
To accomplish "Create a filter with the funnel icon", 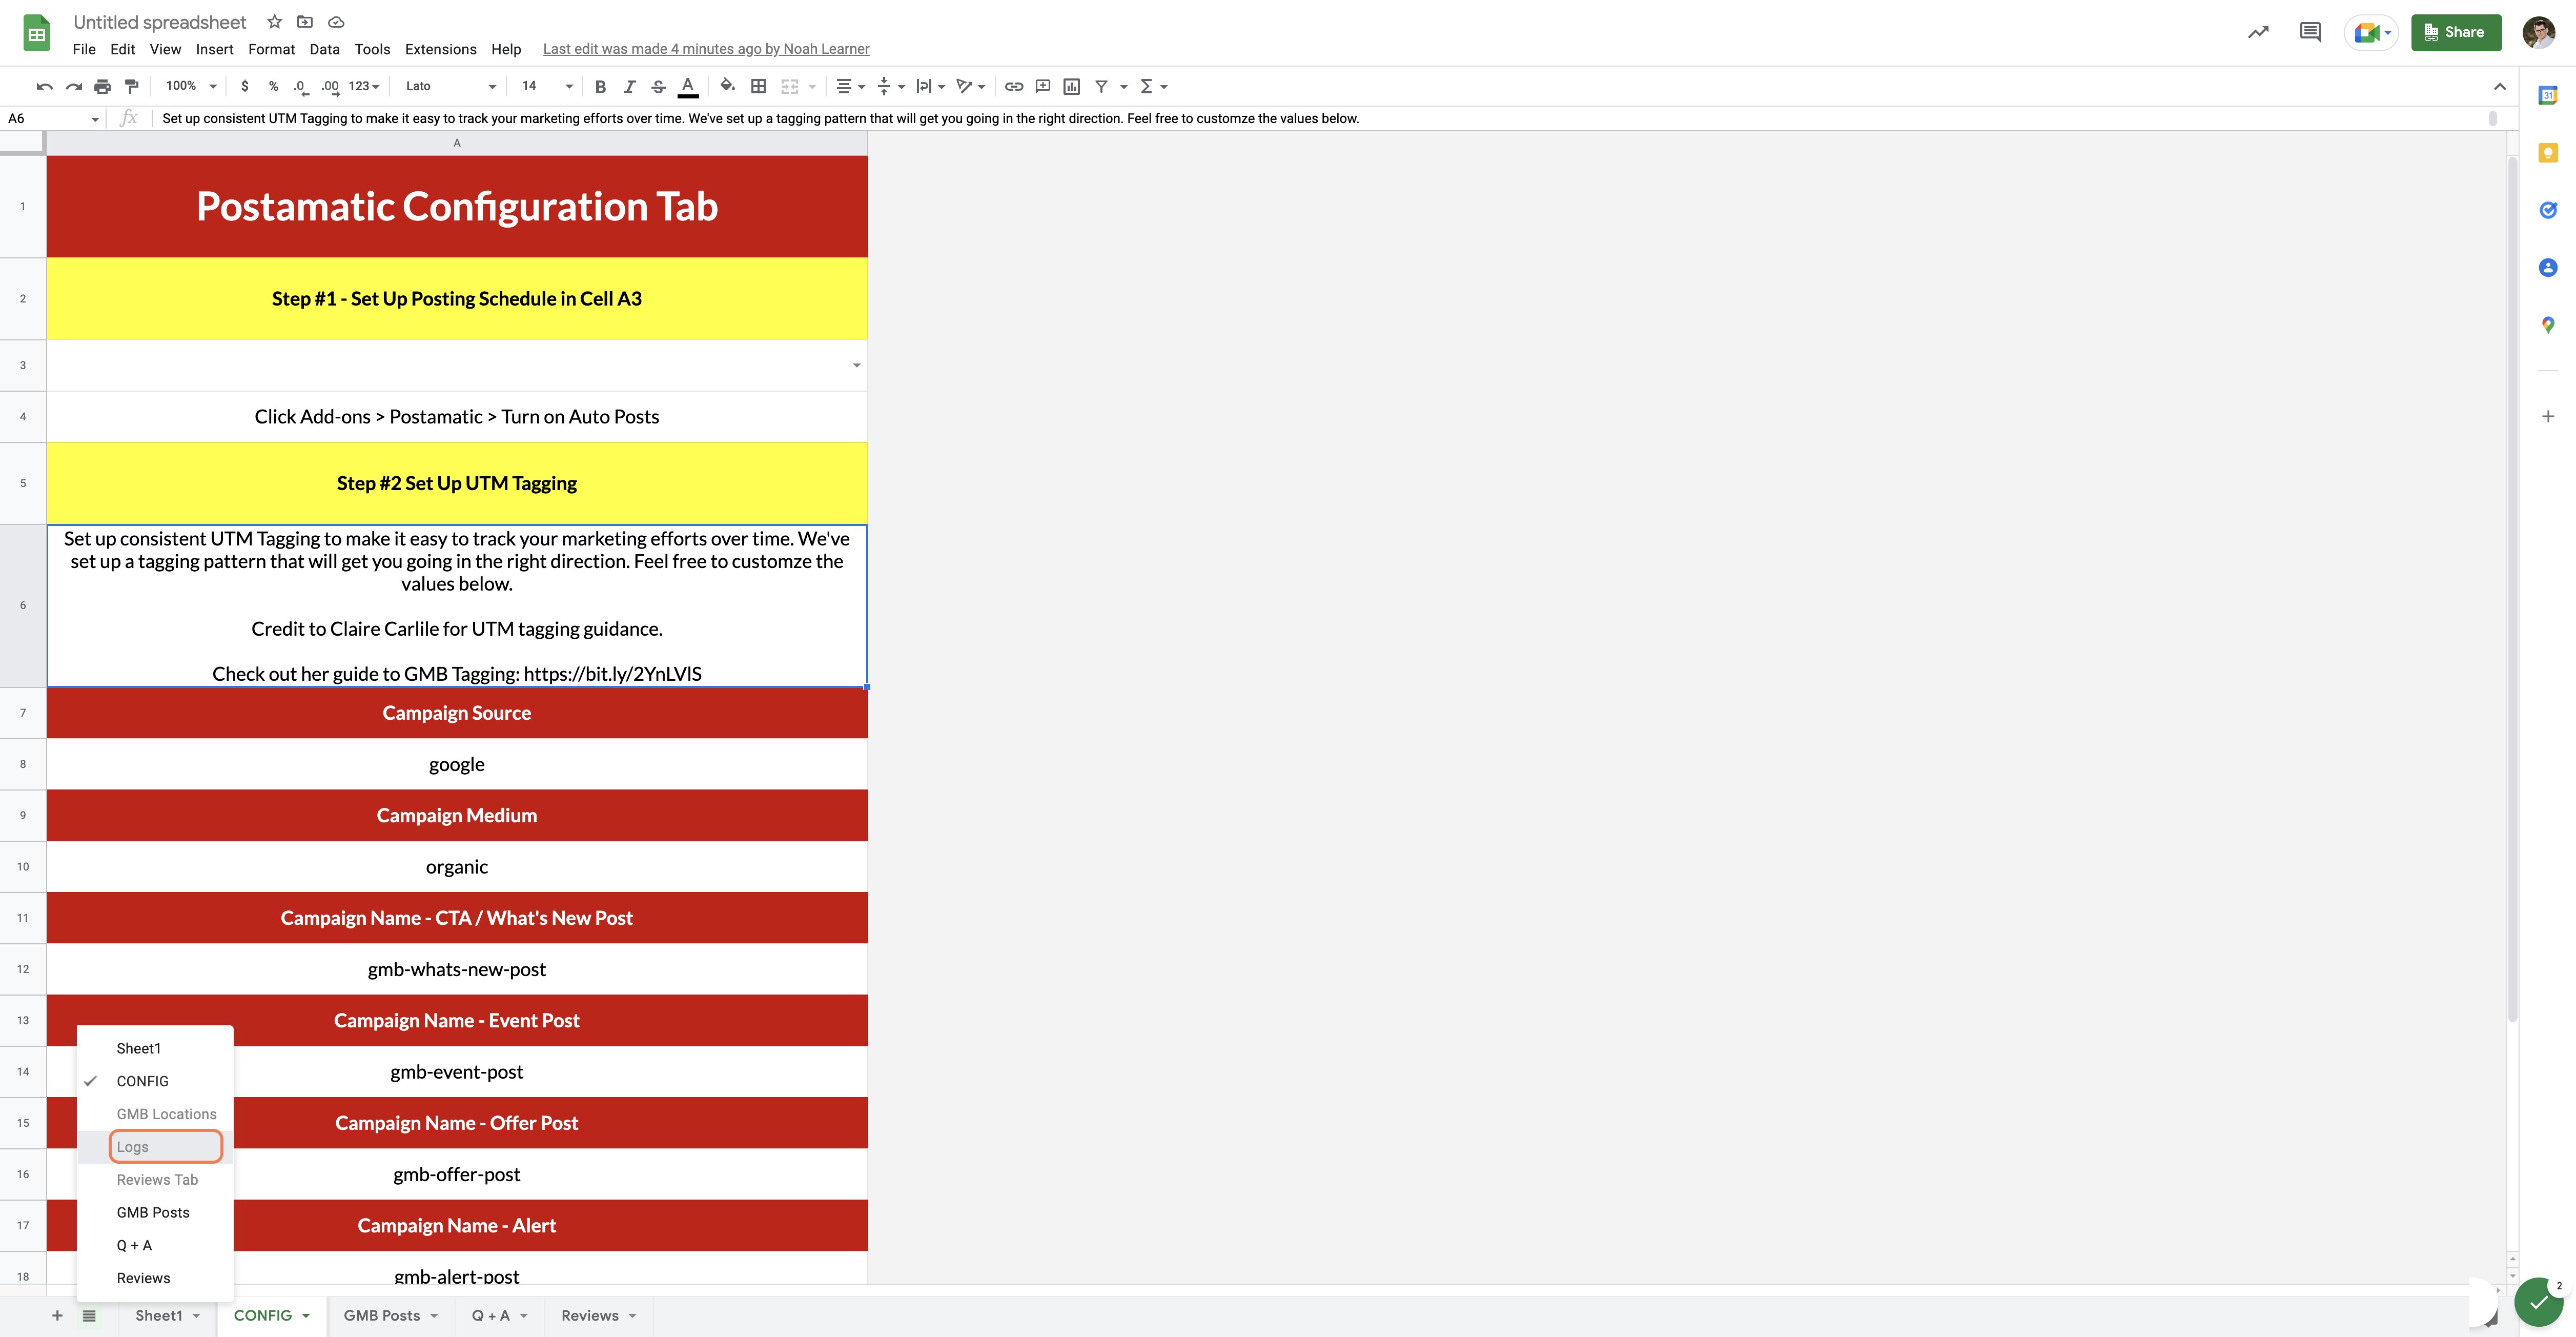I will (x=1101, y=86).
